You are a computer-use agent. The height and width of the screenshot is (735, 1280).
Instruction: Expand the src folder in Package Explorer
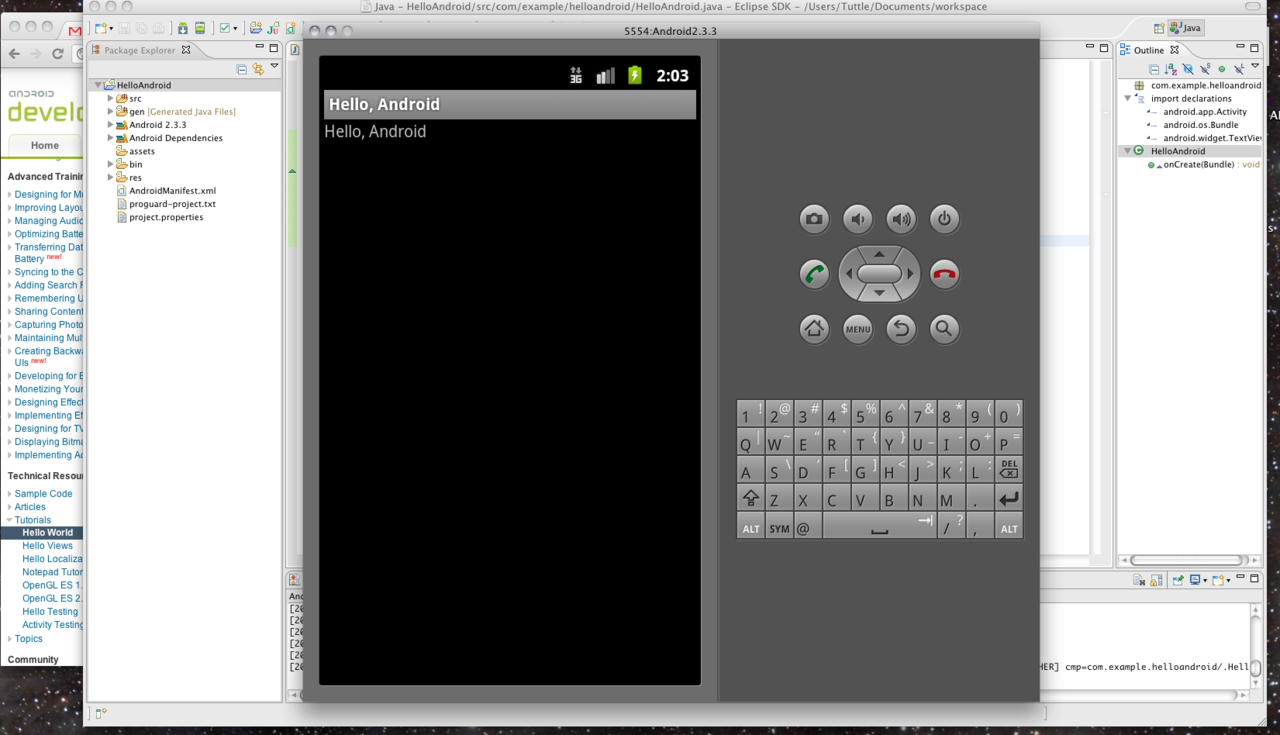[x=110, y=99]
